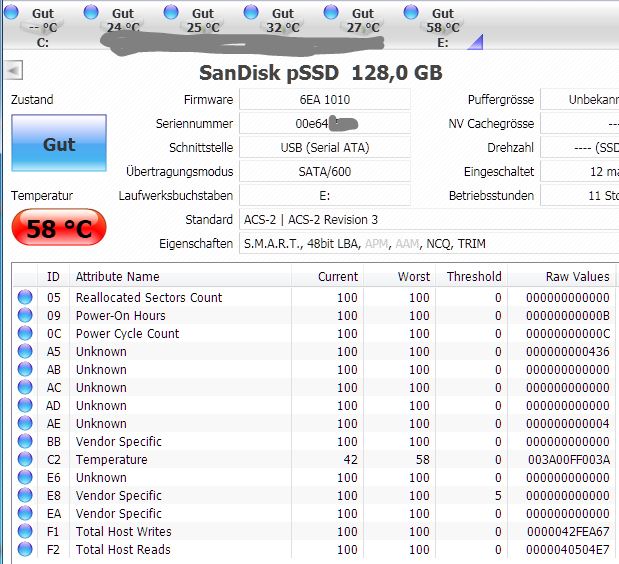Open the drive showing 32 °C
619x564 pixels.
[283, 21]
